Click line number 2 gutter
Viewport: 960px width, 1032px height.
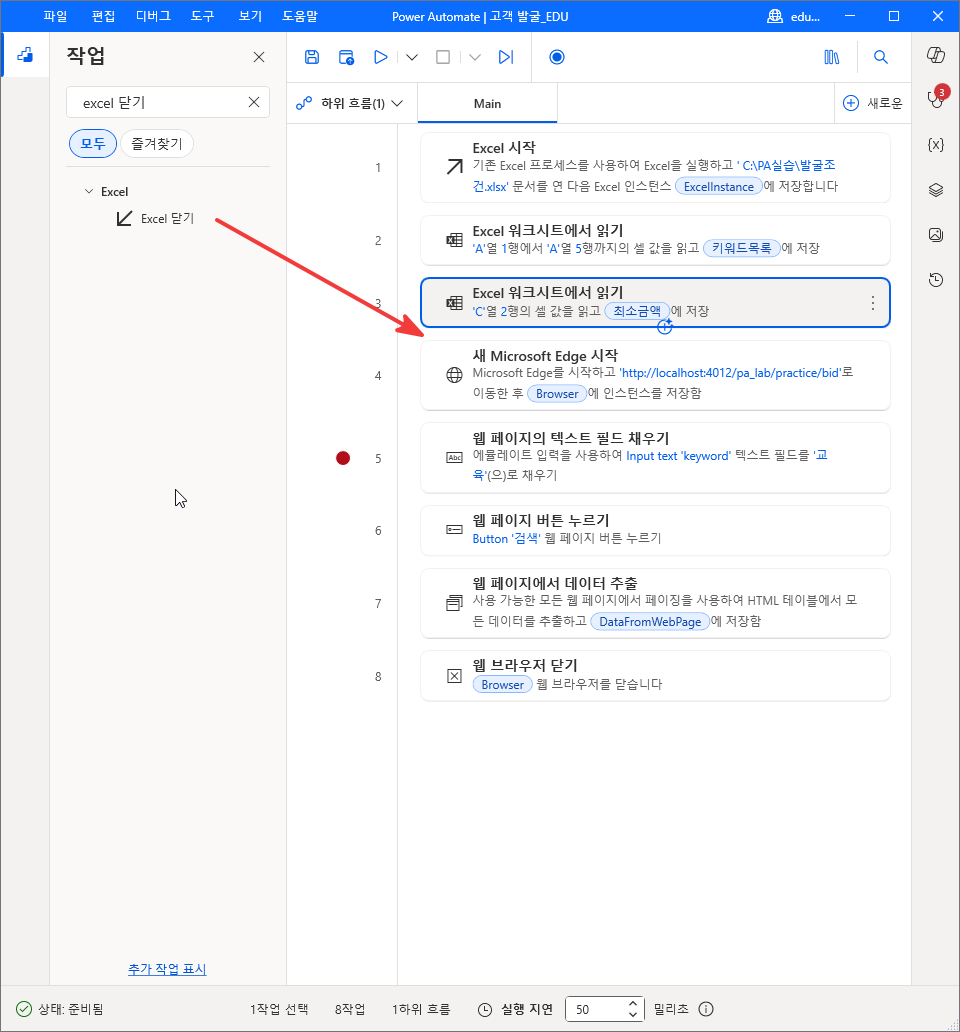point(378,240)
